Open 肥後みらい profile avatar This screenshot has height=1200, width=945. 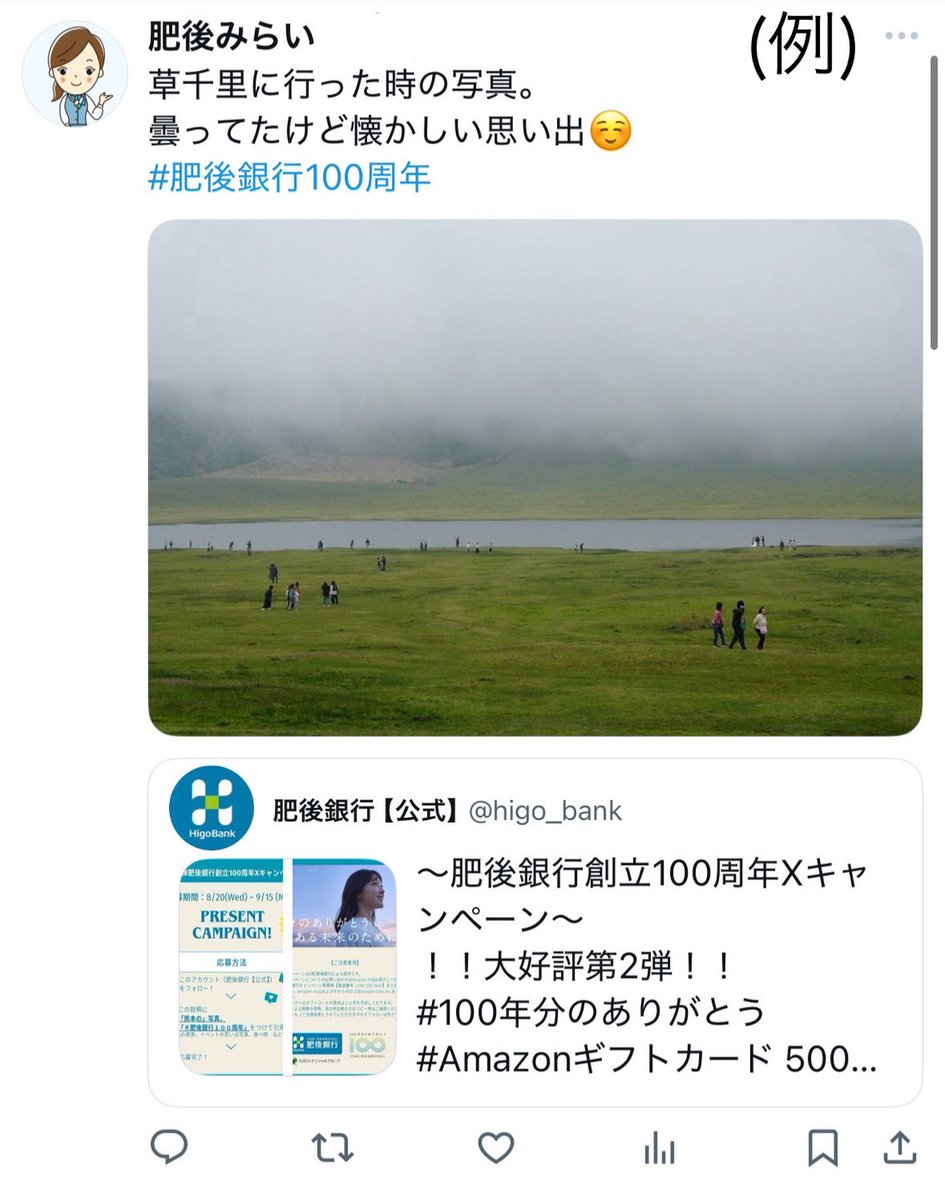point(74,74)
